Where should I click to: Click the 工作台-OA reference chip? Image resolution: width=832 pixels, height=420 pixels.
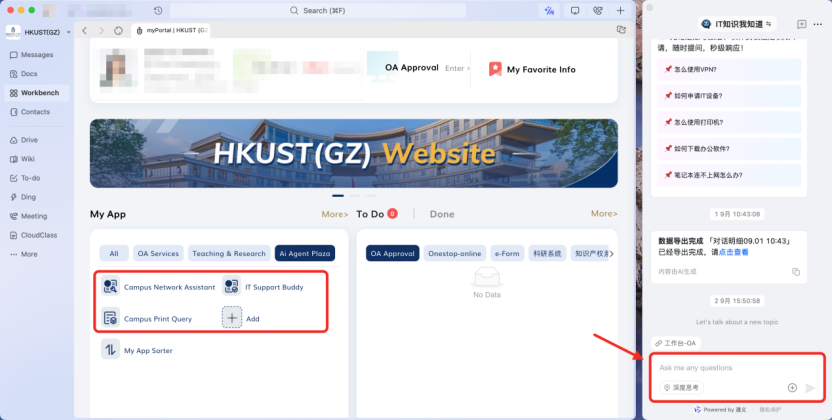coord(675,343)
